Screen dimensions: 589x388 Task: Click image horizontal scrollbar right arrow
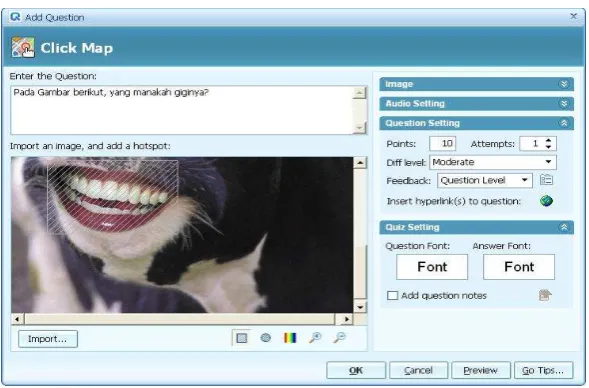pos(346,319)
